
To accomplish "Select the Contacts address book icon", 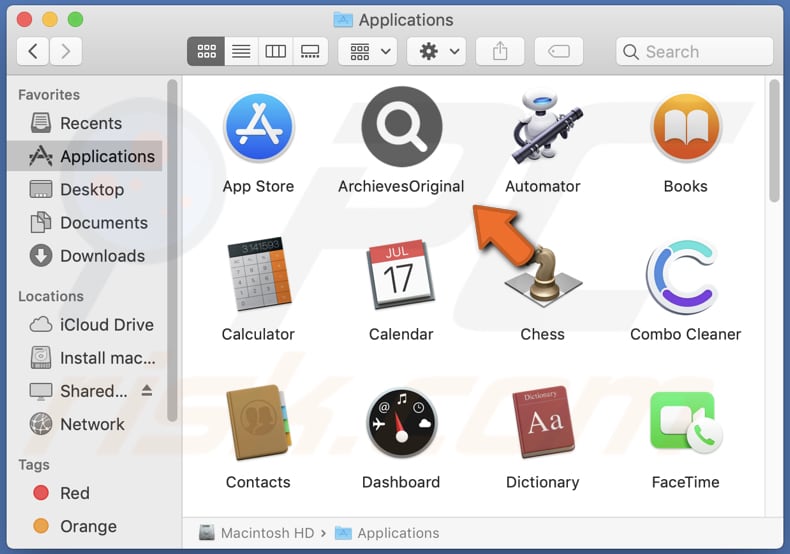I will pyautogui.click(x=259, y=422).
